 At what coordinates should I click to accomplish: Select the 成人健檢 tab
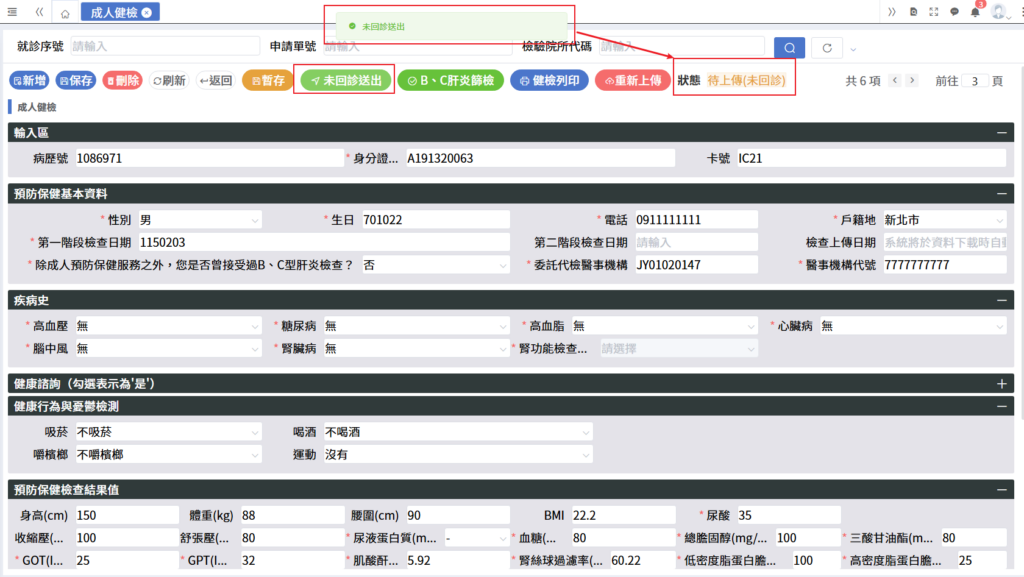point(108,12)
